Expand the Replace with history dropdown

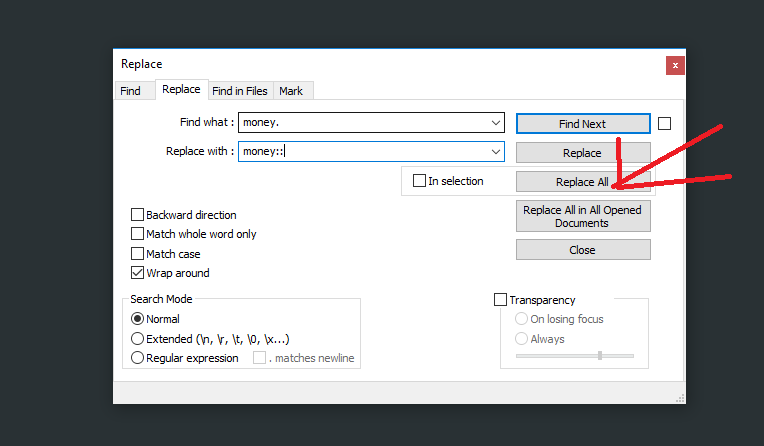pos(496,152)
